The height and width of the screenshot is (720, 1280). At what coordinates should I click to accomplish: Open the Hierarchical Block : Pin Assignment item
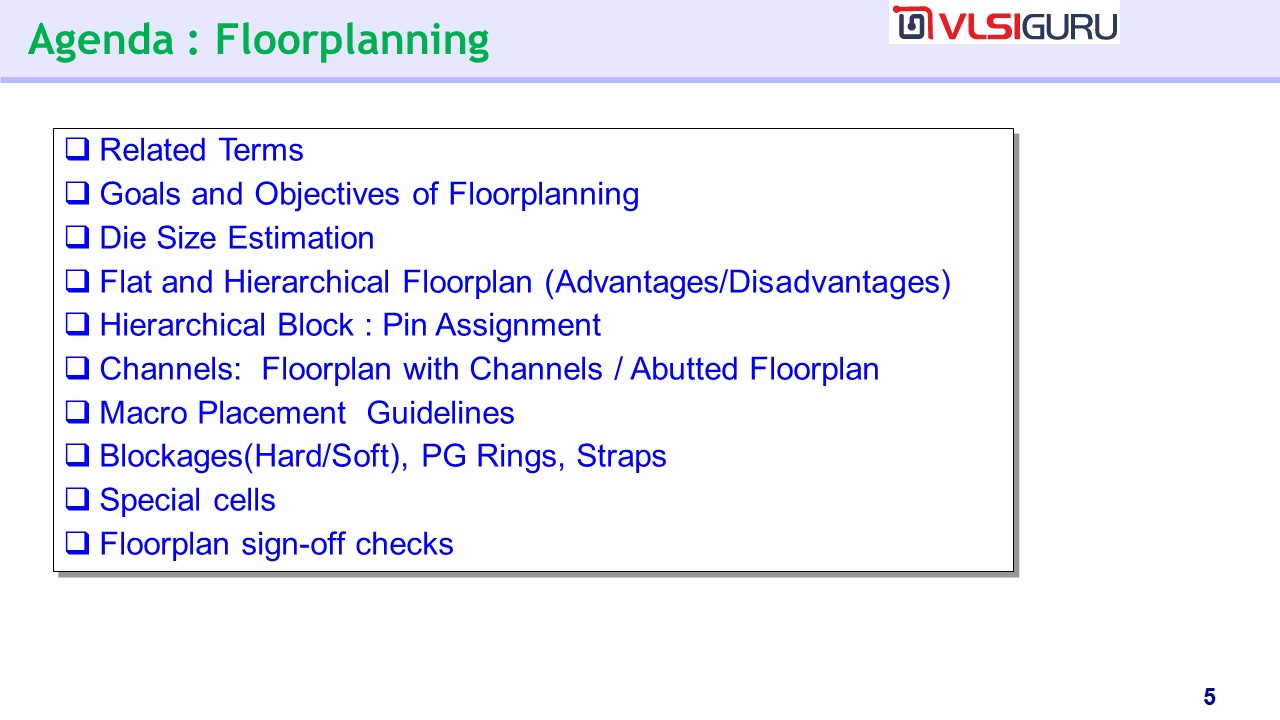(350, 325)
